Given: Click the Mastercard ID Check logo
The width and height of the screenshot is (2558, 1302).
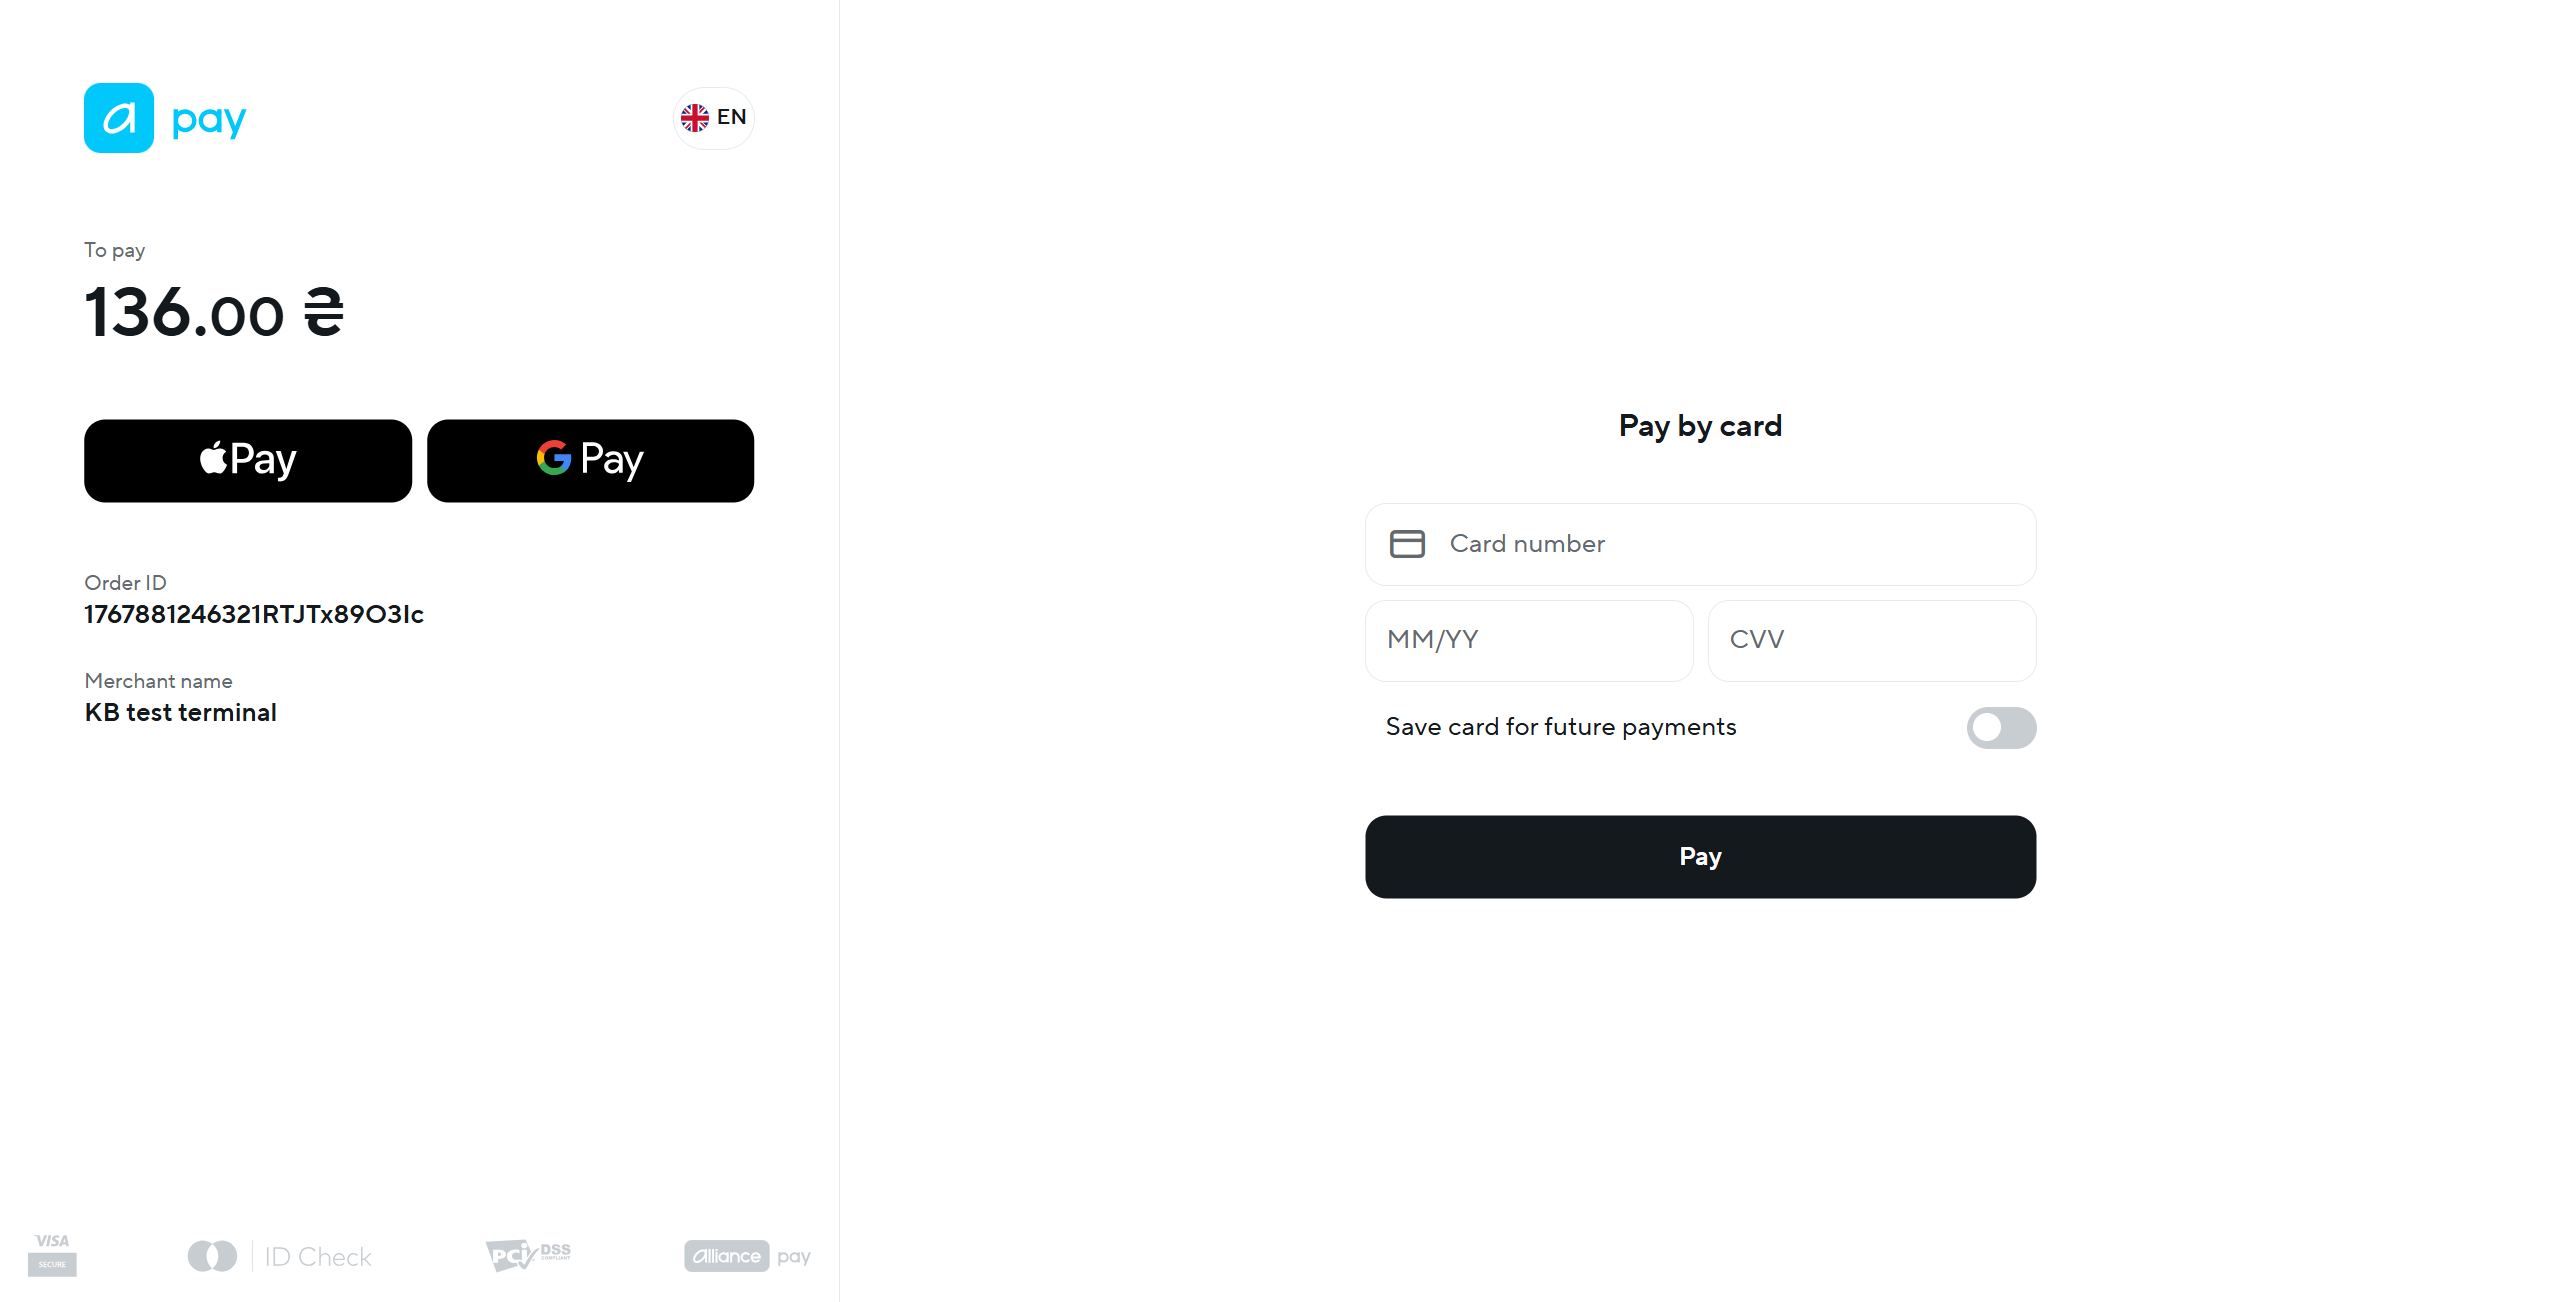Looking at the screenshot, I should [x=280, y=1256].
